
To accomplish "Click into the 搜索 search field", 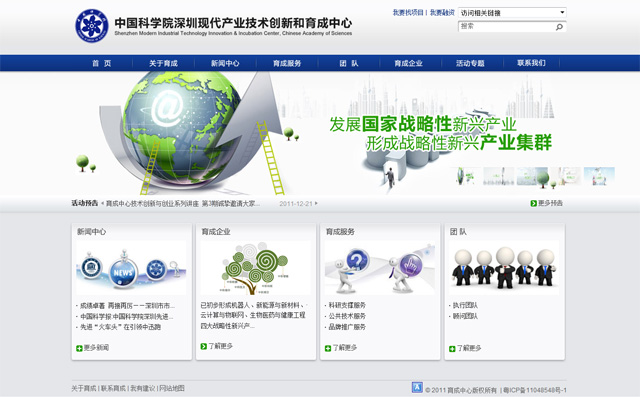I will pyautogui.click(x=507, y=27).
